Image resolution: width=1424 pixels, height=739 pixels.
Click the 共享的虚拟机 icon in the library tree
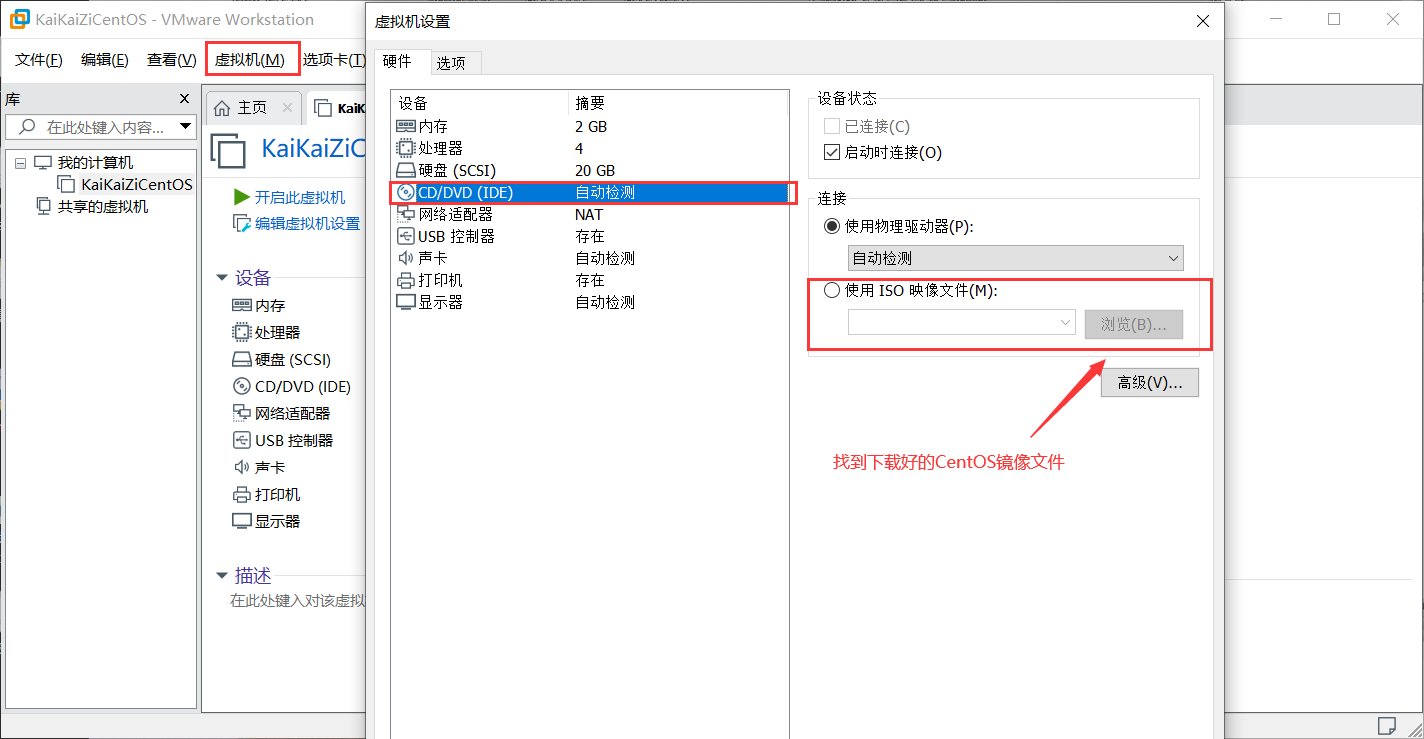point(43,206)
